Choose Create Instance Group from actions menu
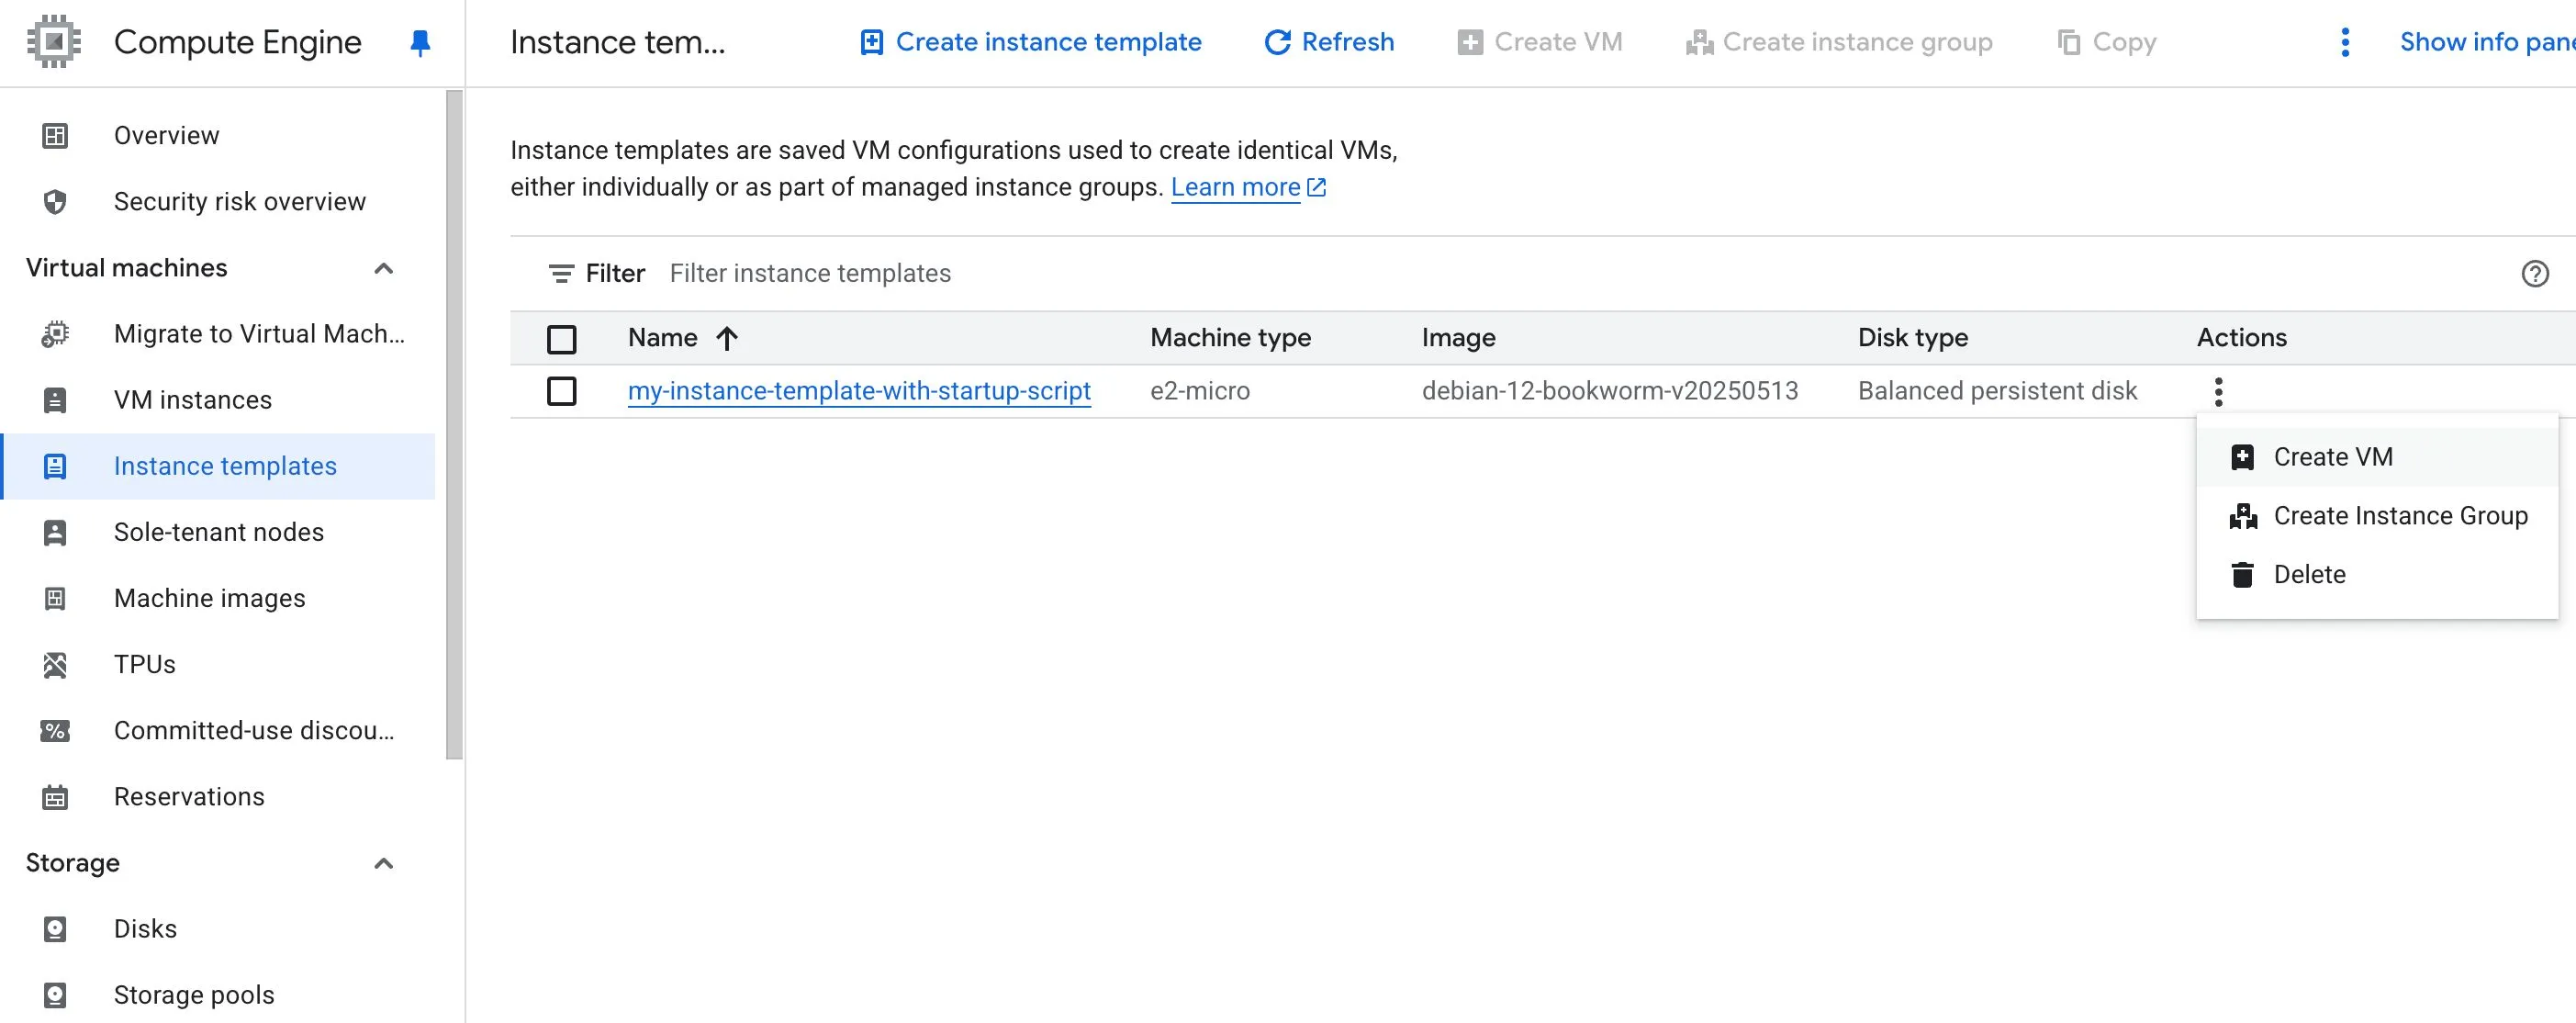The width and height of the screenshot is (2576, 1023). 2376,516
